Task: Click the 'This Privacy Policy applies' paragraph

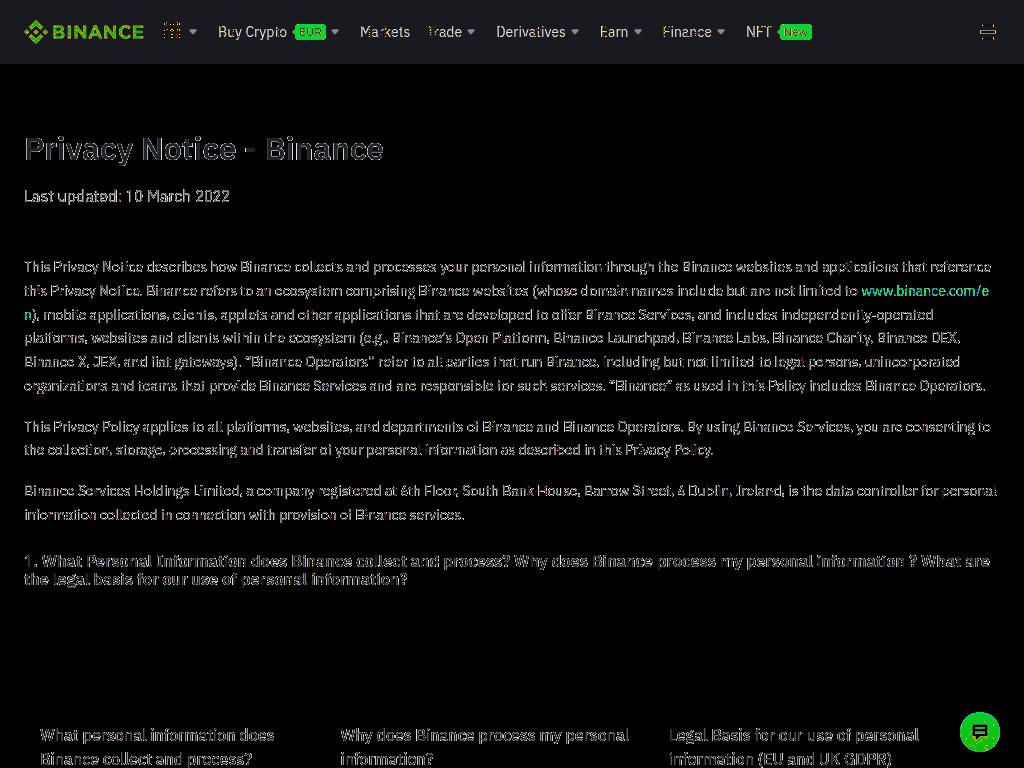Action: pos(507,438)
